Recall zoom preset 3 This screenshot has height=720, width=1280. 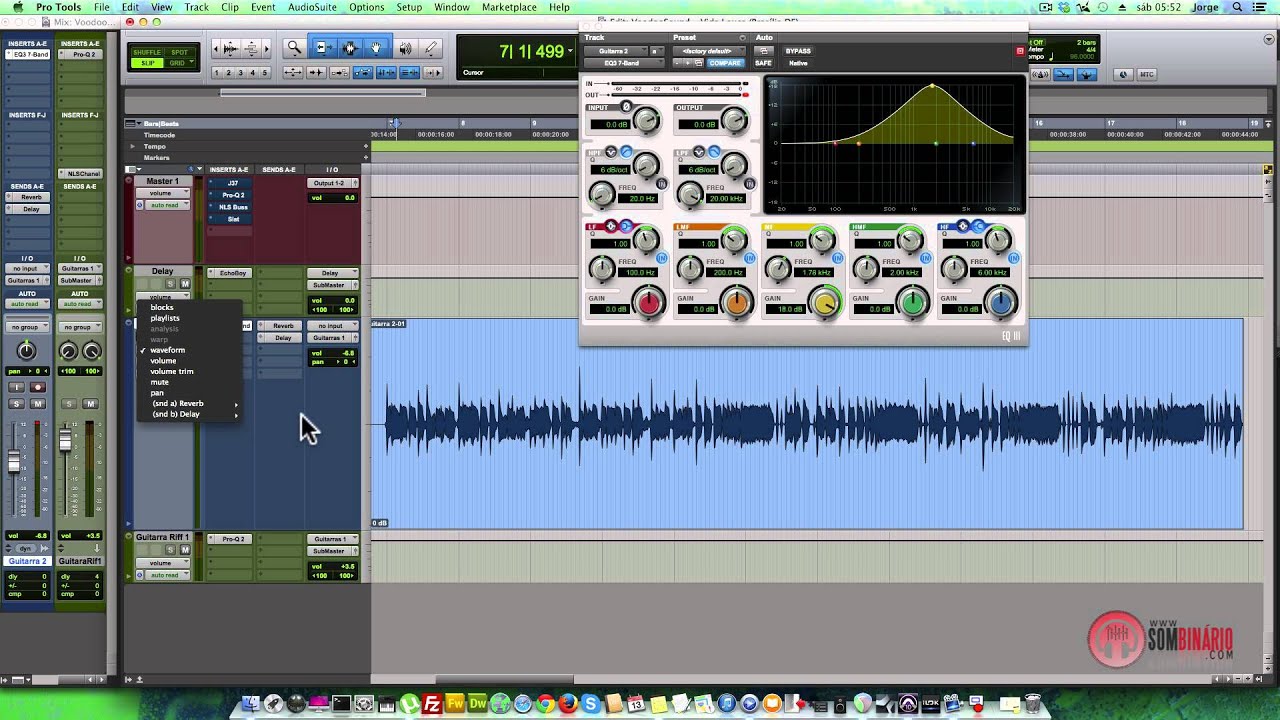(x=240, y=72)
